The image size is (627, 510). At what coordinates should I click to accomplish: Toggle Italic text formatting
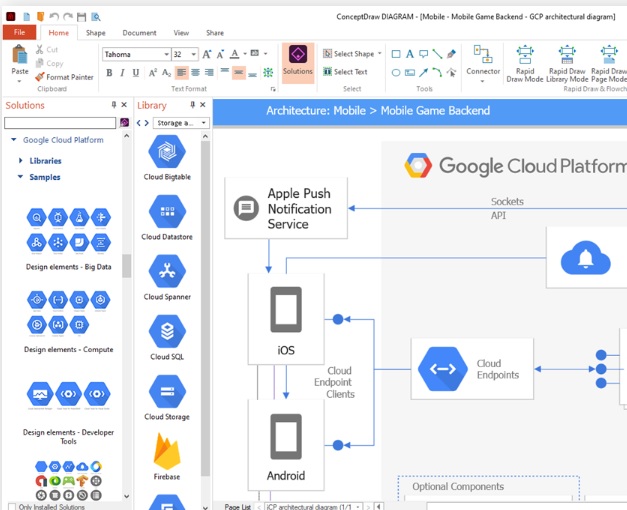pyautogui.click(x=122, y=73)
